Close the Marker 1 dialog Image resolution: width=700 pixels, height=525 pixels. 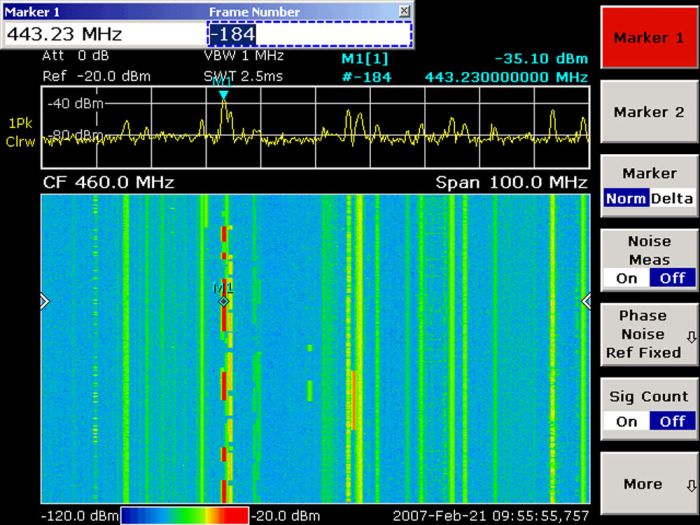404,11
